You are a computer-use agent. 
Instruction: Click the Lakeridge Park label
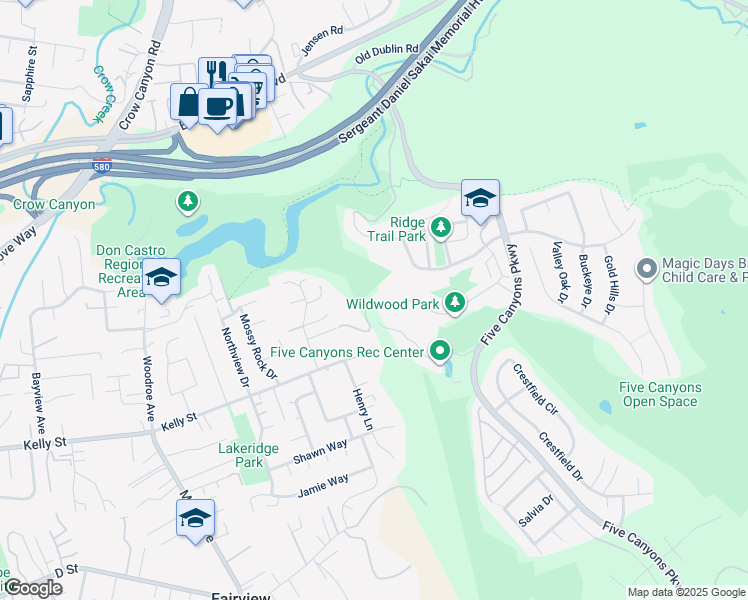coord(249,455)
